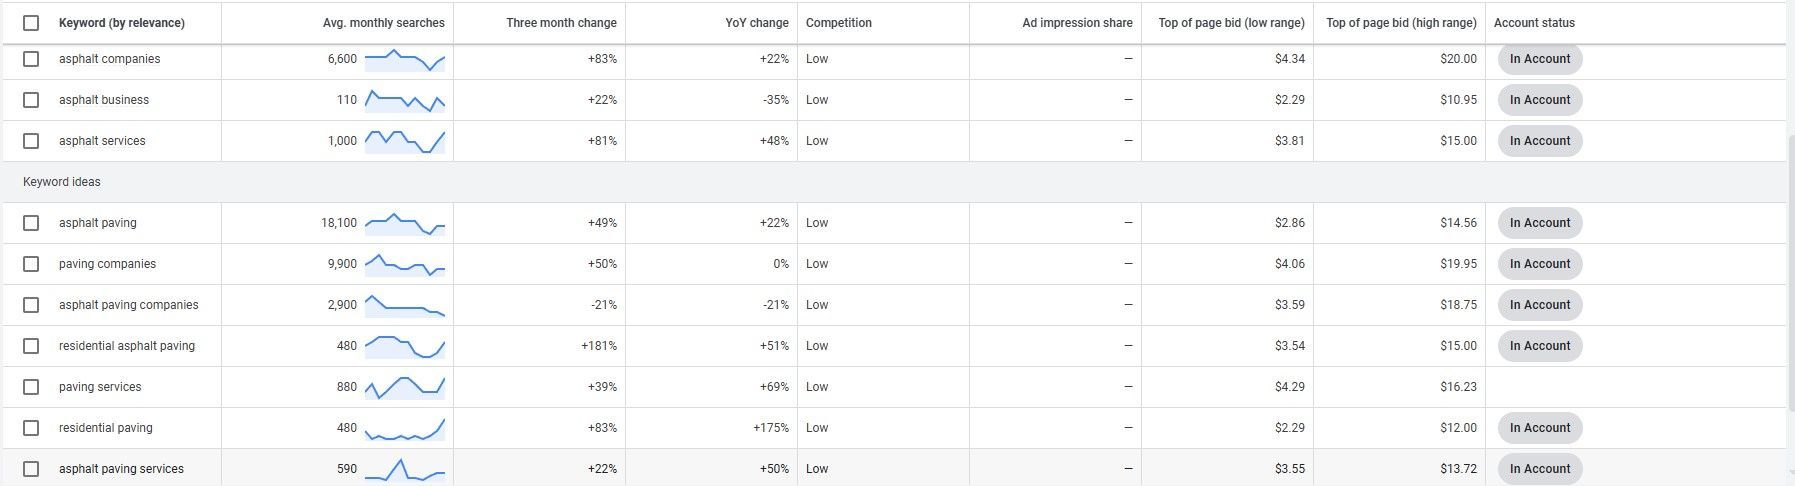This screenshot has width=1795, height=486.
Task: Sort table by YoY change column
Action: [757, 23]
